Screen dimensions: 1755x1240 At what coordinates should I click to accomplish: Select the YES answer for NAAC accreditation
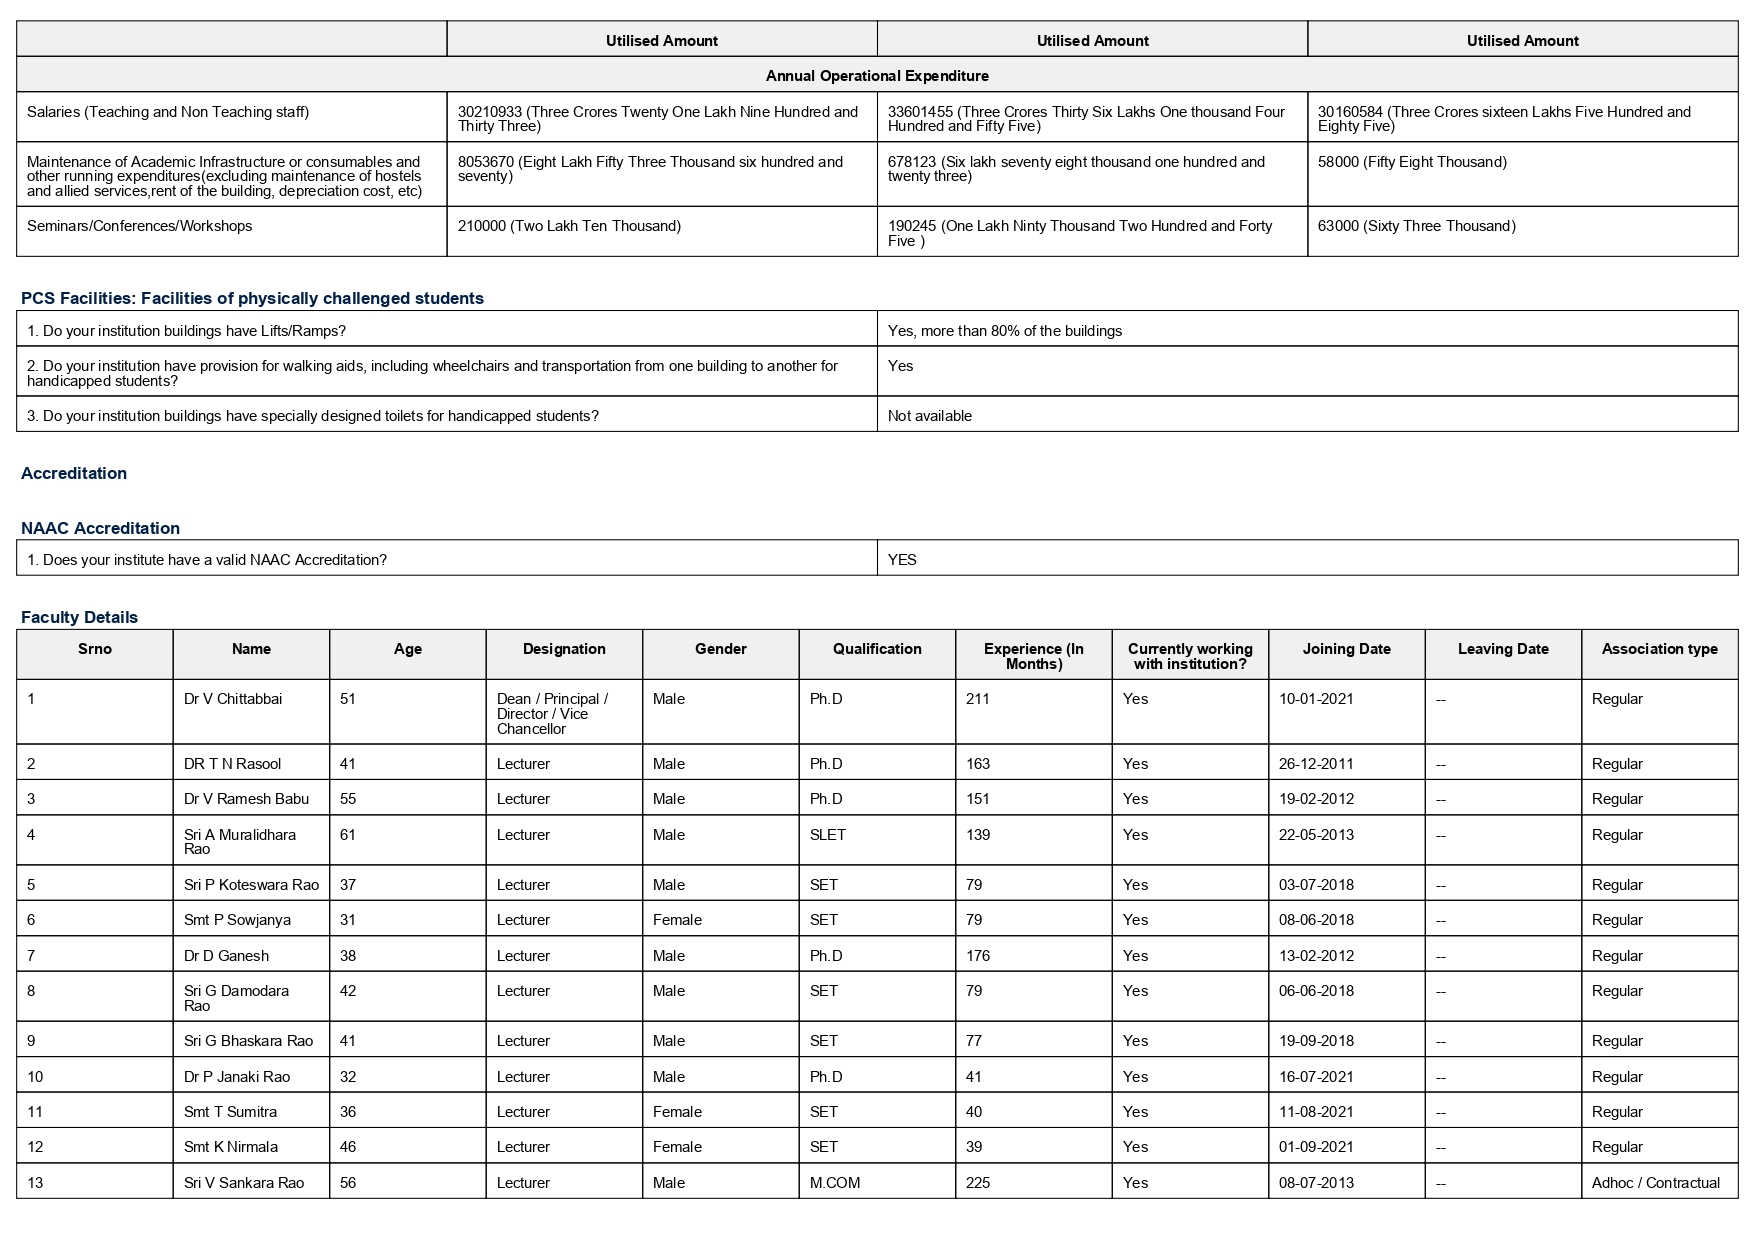902,560
